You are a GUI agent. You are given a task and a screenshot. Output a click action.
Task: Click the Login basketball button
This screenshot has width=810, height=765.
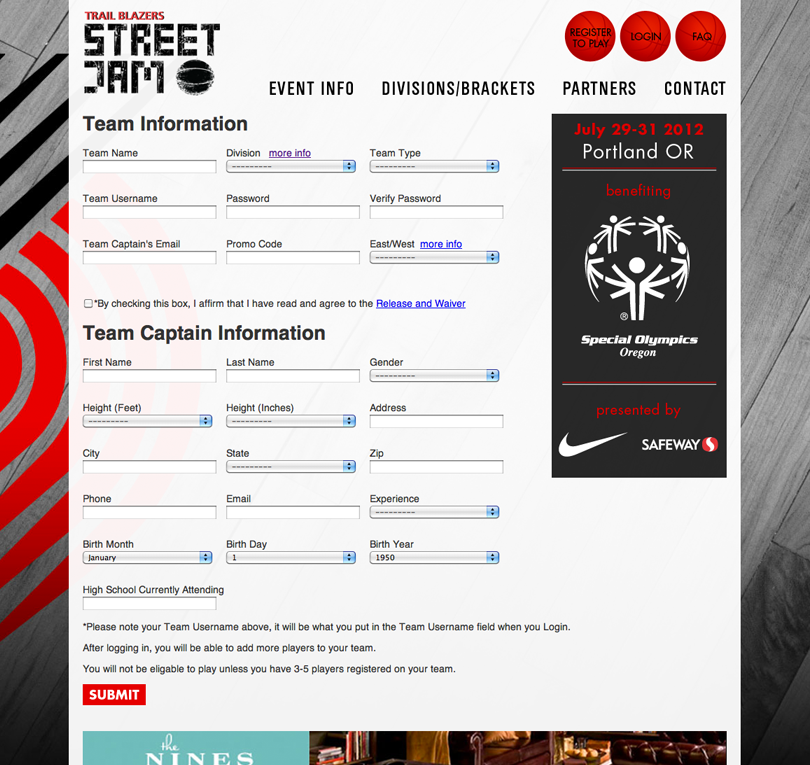point(645,37)
